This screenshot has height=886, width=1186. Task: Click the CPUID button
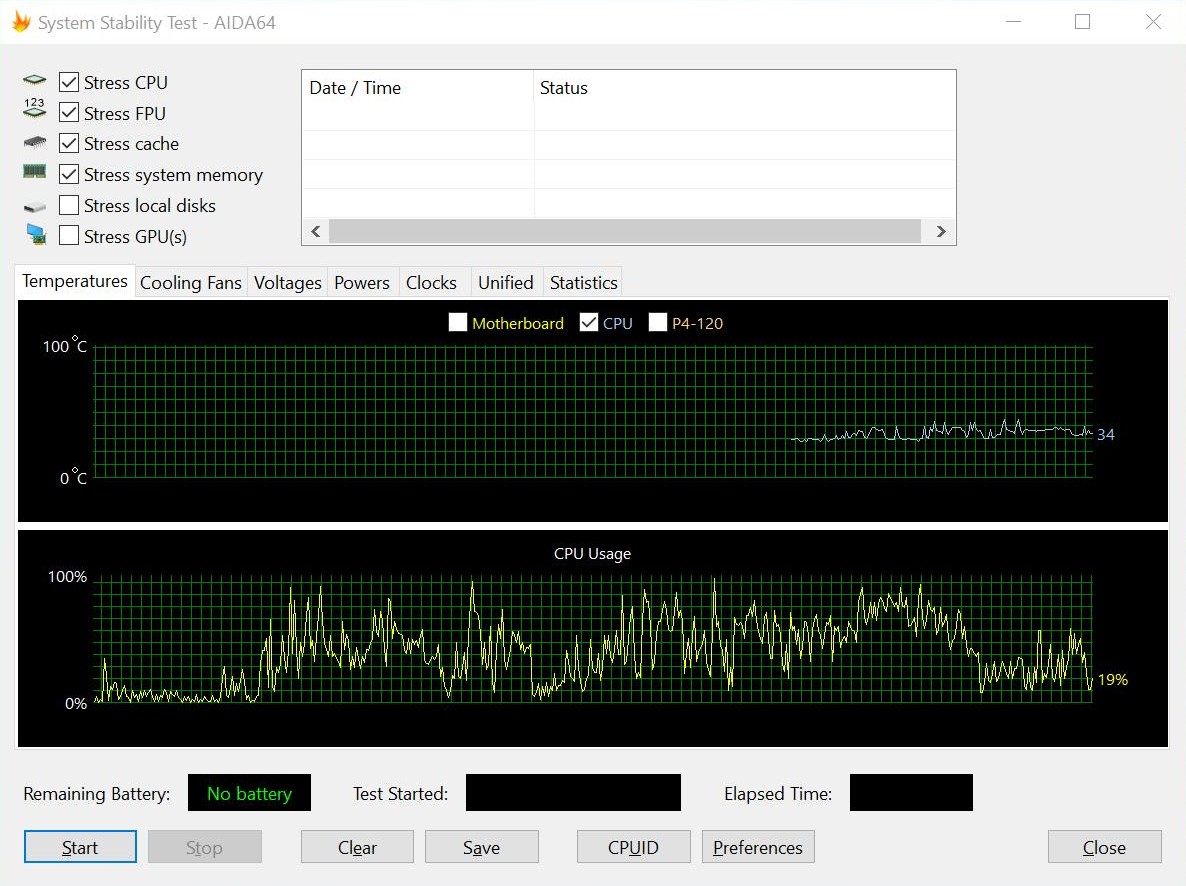coord(633,847)
